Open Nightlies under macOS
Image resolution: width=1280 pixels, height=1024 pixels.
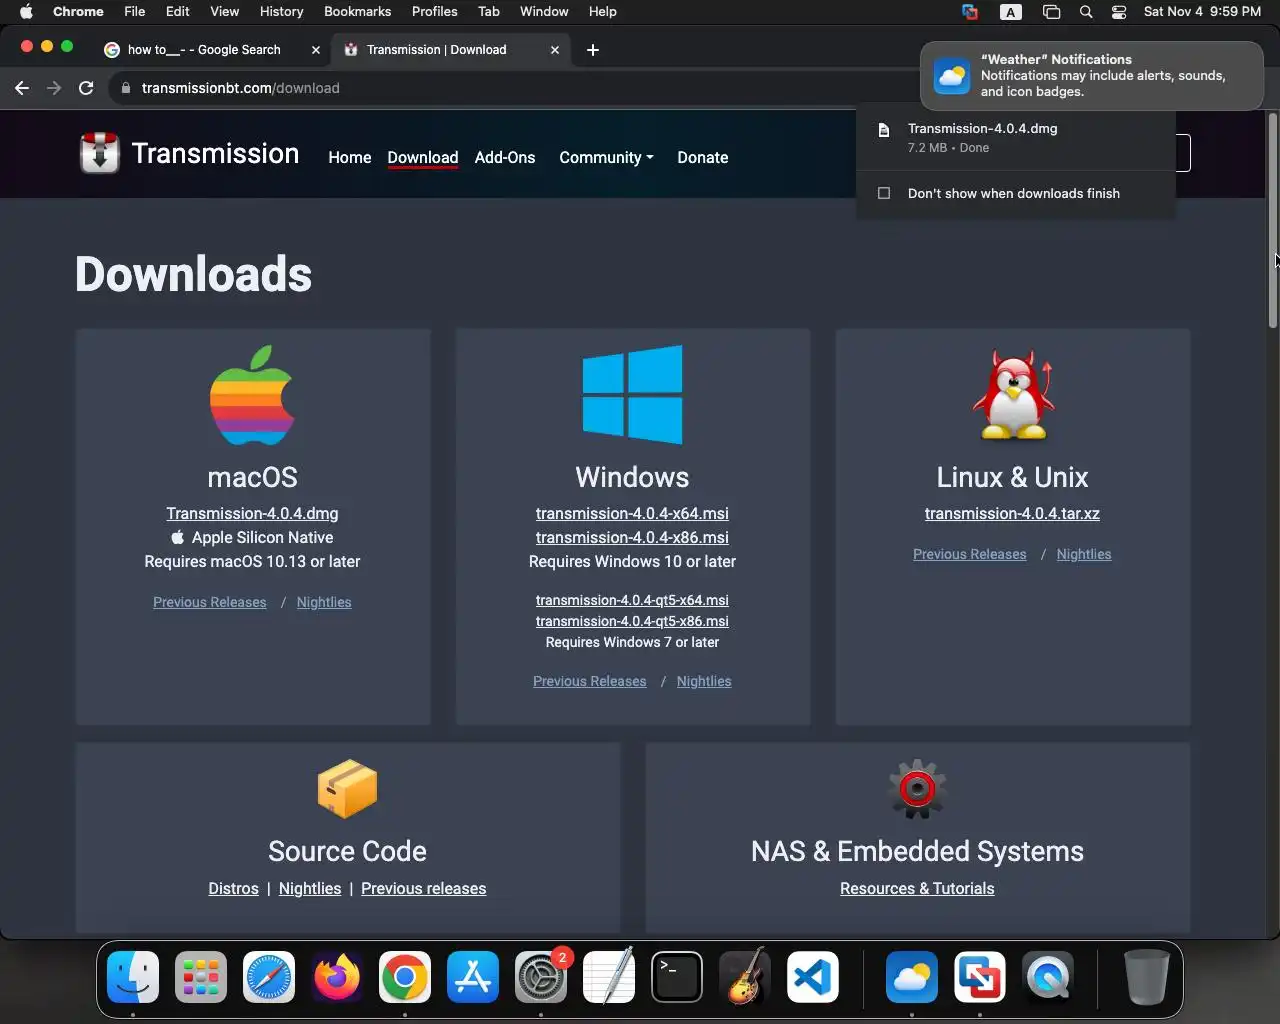click(x=324, y=603)
